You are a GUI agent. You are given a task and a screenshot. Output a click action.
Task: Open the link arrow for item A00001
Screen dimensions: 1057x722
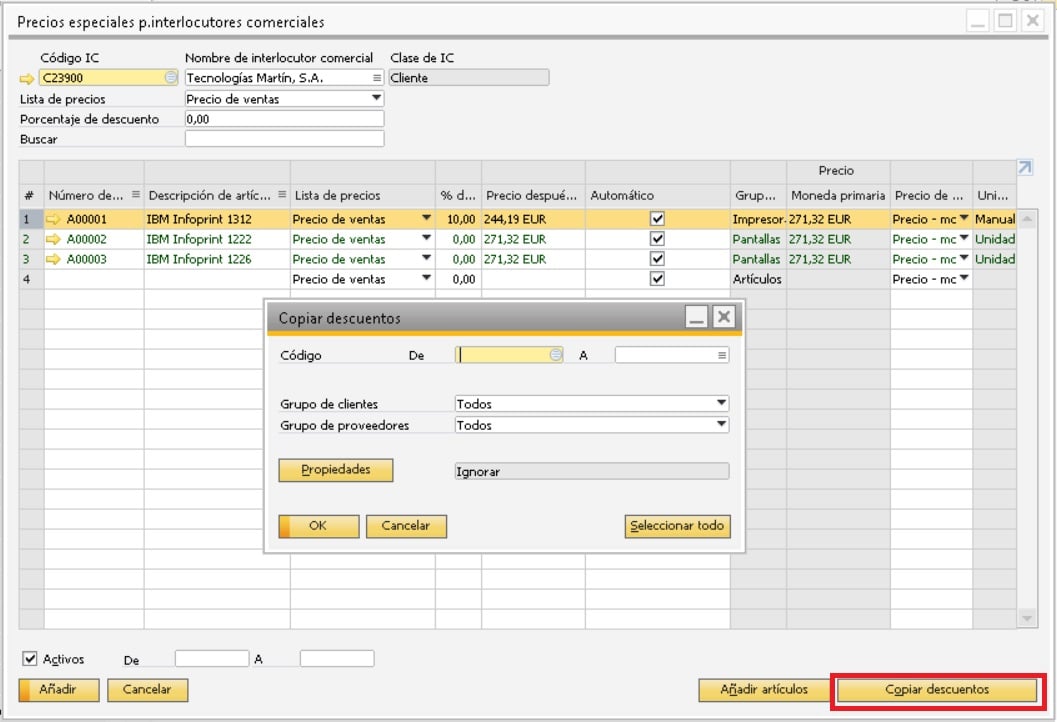coord(53,219)
